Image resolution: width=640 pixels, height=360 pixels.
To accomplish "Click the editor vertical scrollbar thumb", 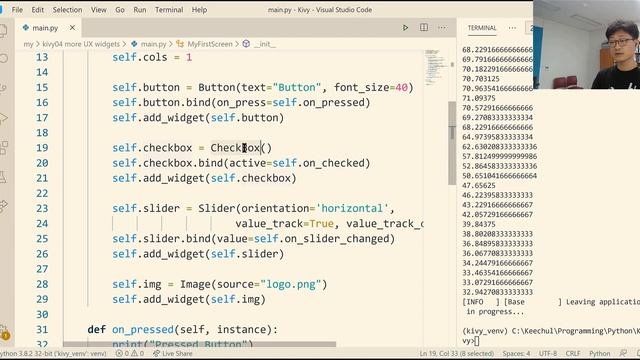I will click(452, 143).
